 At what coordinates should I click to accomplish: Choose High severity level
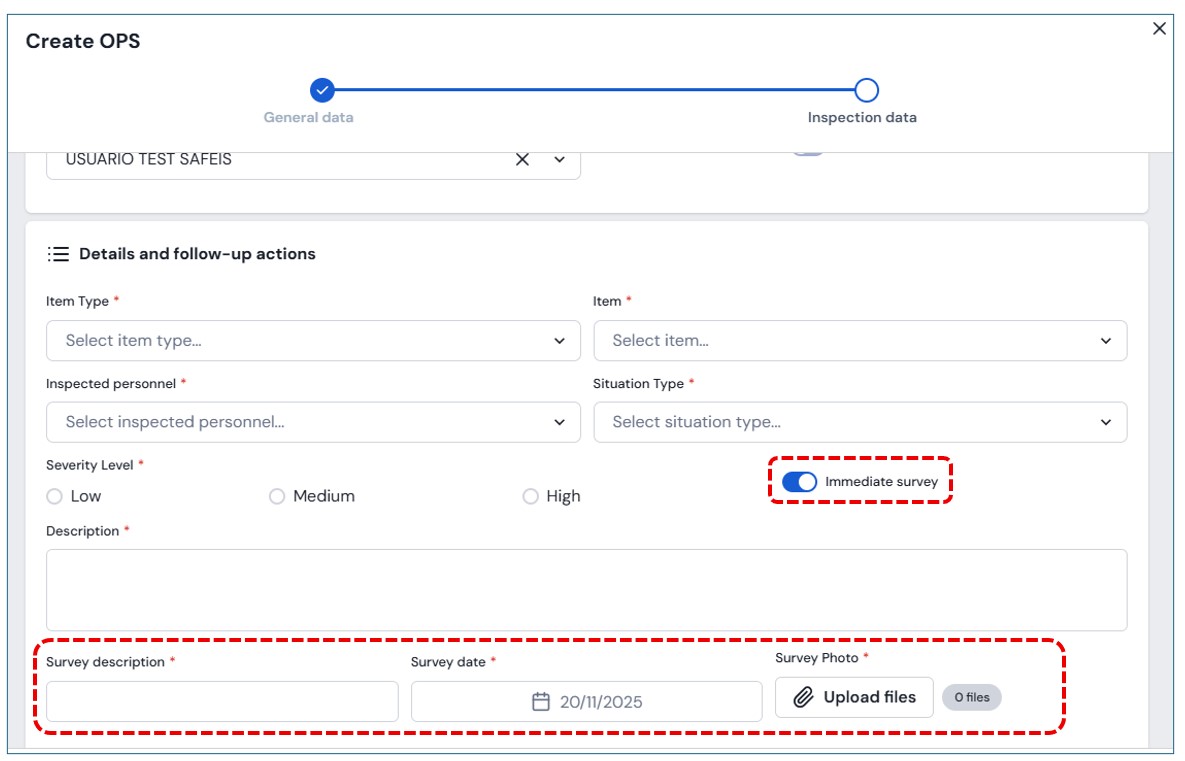pos(530,497)
